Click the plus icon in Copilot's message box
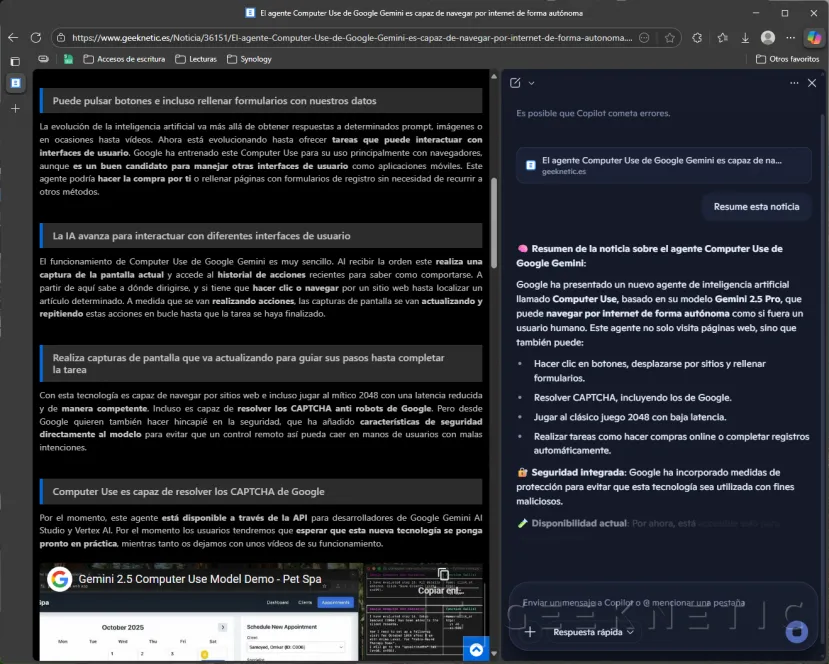This screenshot has height=664, width=829. [529, 632]
